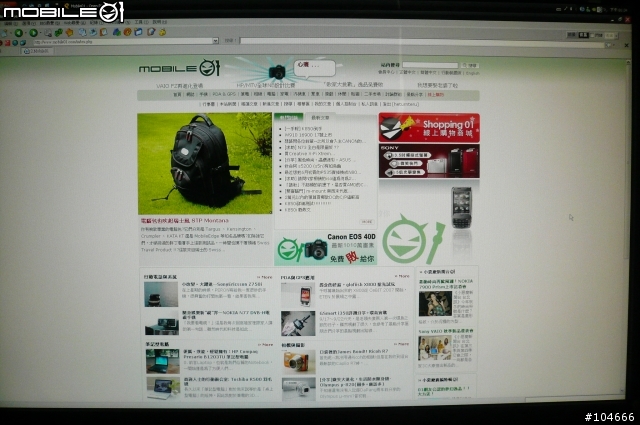
Task: Click the site search field on the web page
Action: point(430,65)
